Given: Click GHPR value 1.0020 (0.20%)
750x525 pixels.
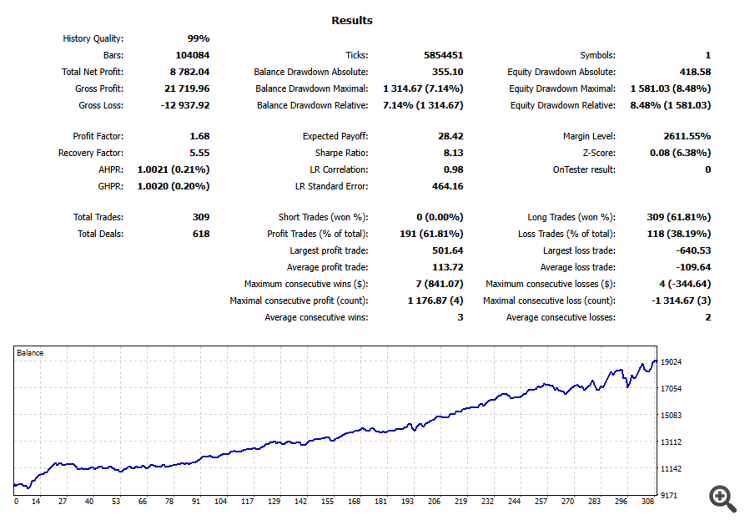Looking at the screenshot, I should (x=174, y=187).
